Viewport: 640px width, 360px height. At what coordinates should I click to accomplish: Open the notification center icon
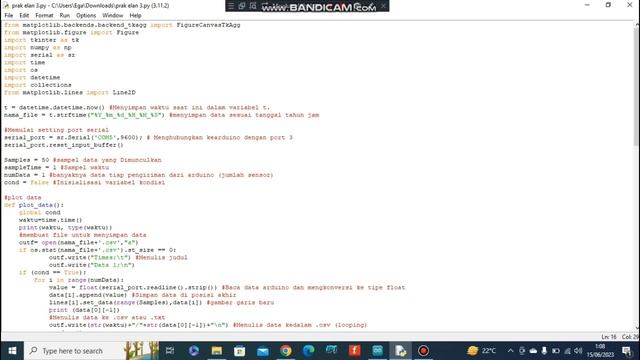pyautogui.click(x=627, y=351)
